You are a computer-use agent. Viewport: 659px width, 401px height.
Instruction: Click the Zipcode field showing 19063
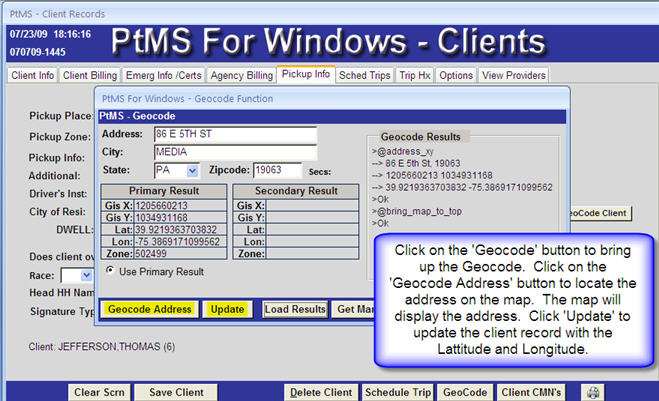pos(277,170)
